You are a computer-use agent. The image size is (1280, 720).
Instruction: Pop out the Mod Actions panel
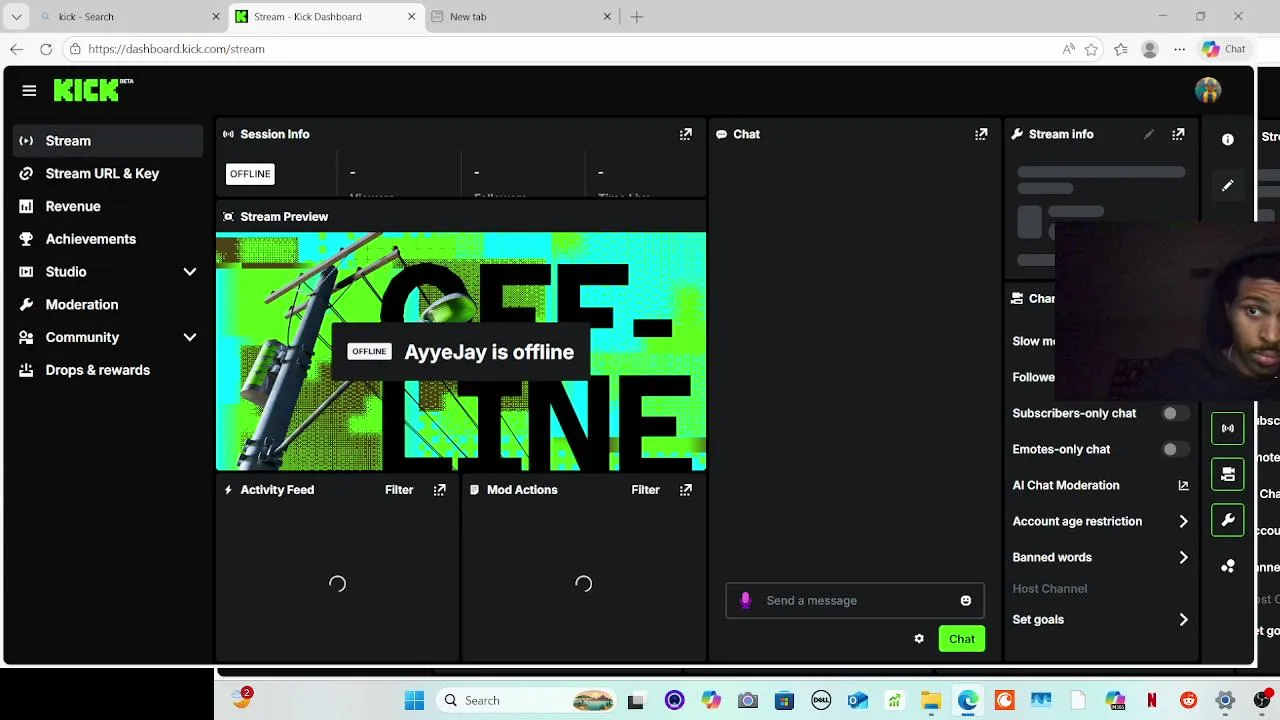[x=686, y=490]
